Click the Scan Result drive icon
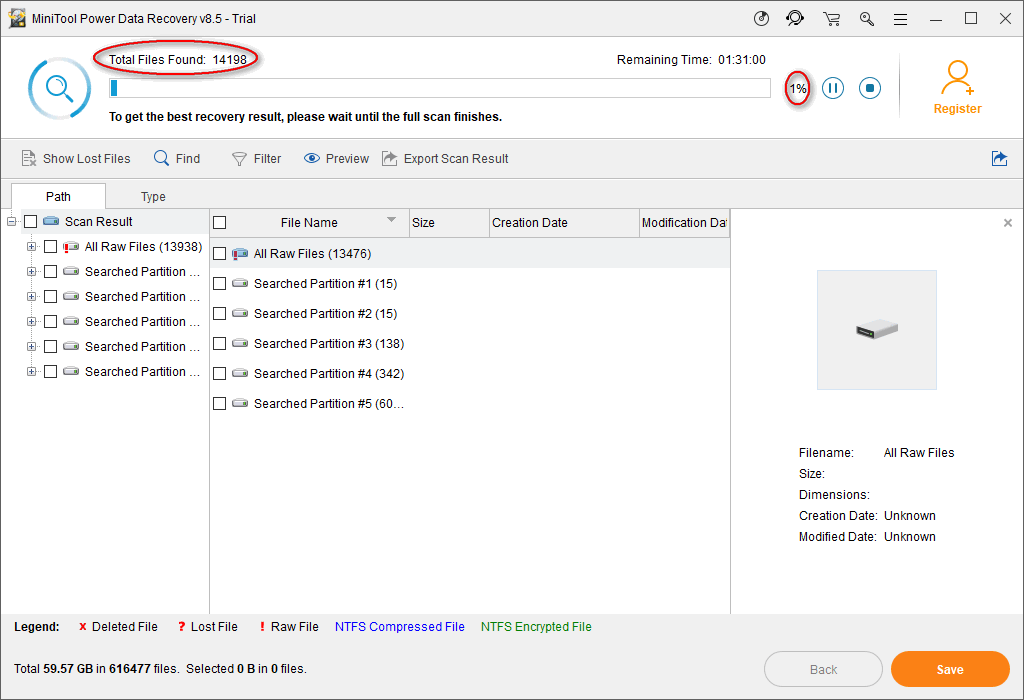Viewport: 1024px width, 700px height. click(x=51, y=221)
